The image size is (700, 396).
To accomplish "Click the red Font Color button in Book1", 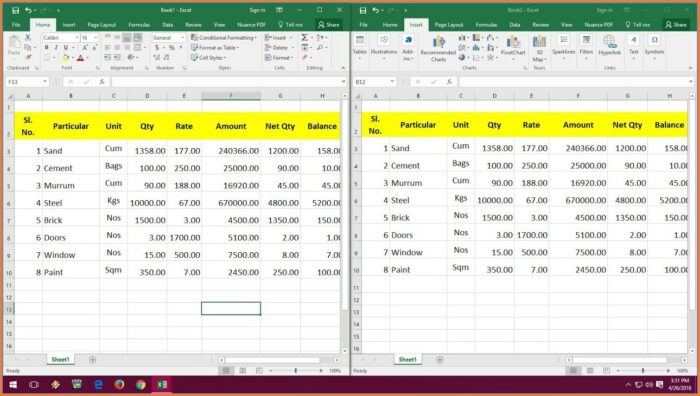I will click(80, 58).
